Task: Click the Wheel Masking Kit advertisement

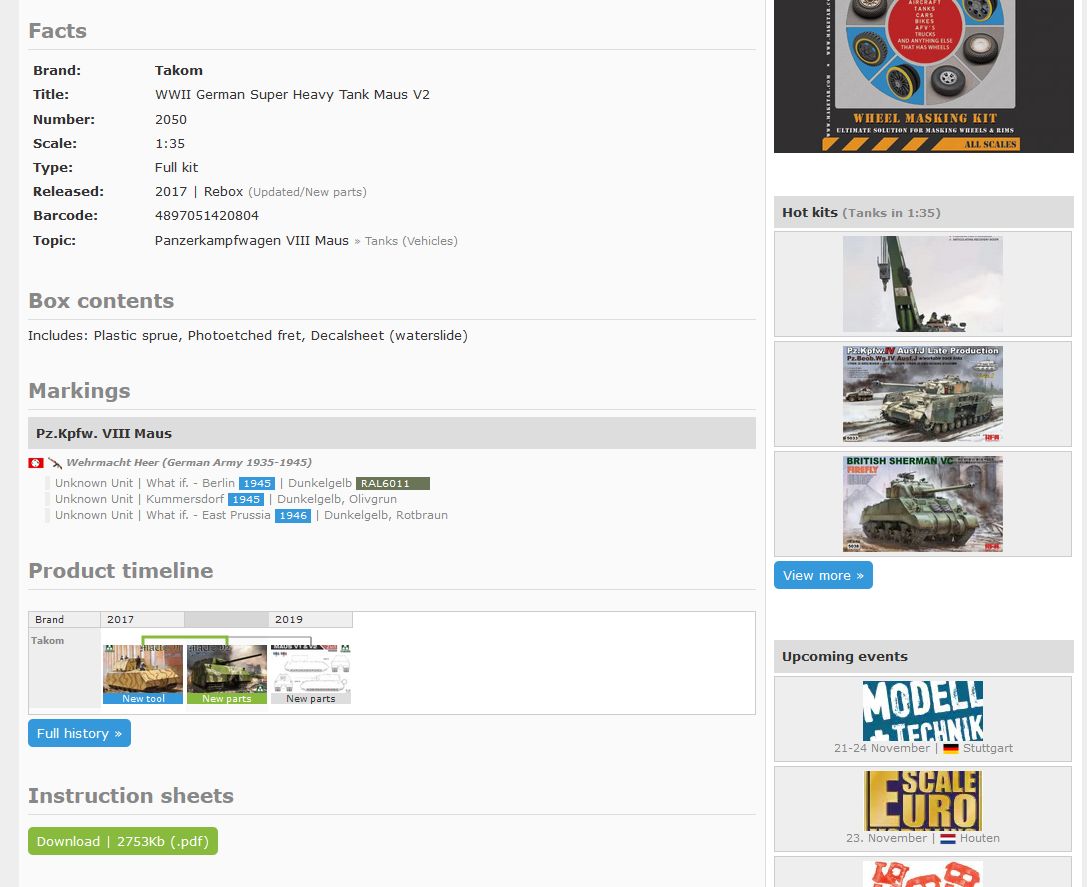Action: coord(923,75)
